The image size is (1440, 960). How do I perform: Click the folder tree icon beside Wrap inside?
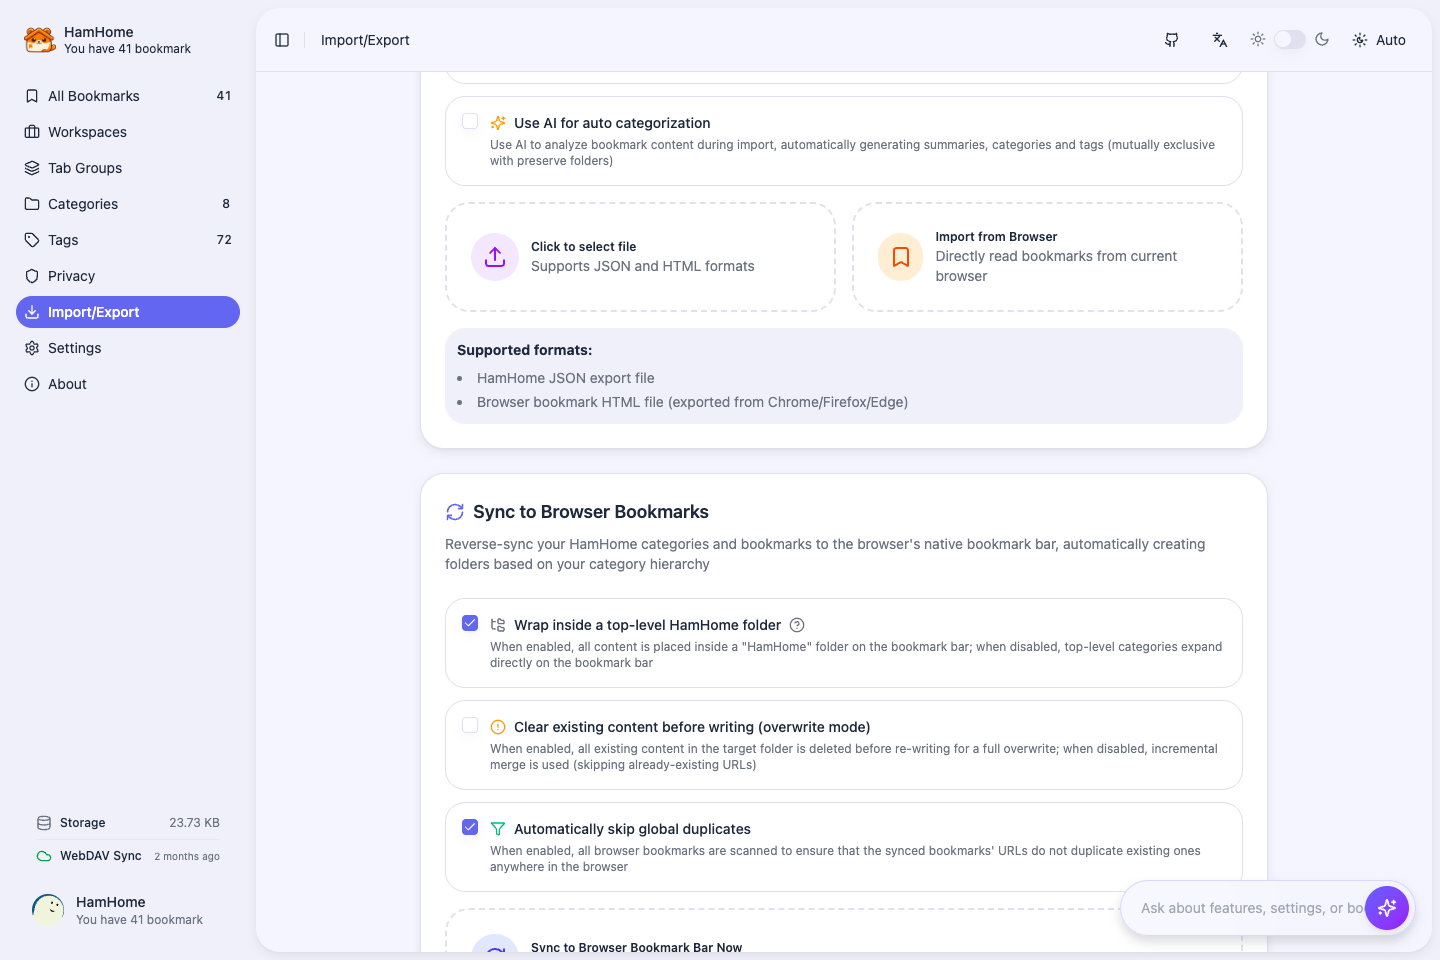click(x=498, y=625)
